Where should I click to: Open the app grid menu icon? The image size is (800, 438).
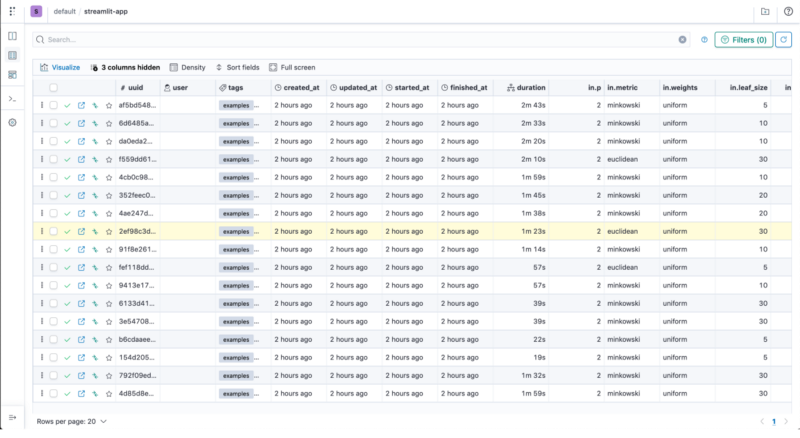click(12, 11)
